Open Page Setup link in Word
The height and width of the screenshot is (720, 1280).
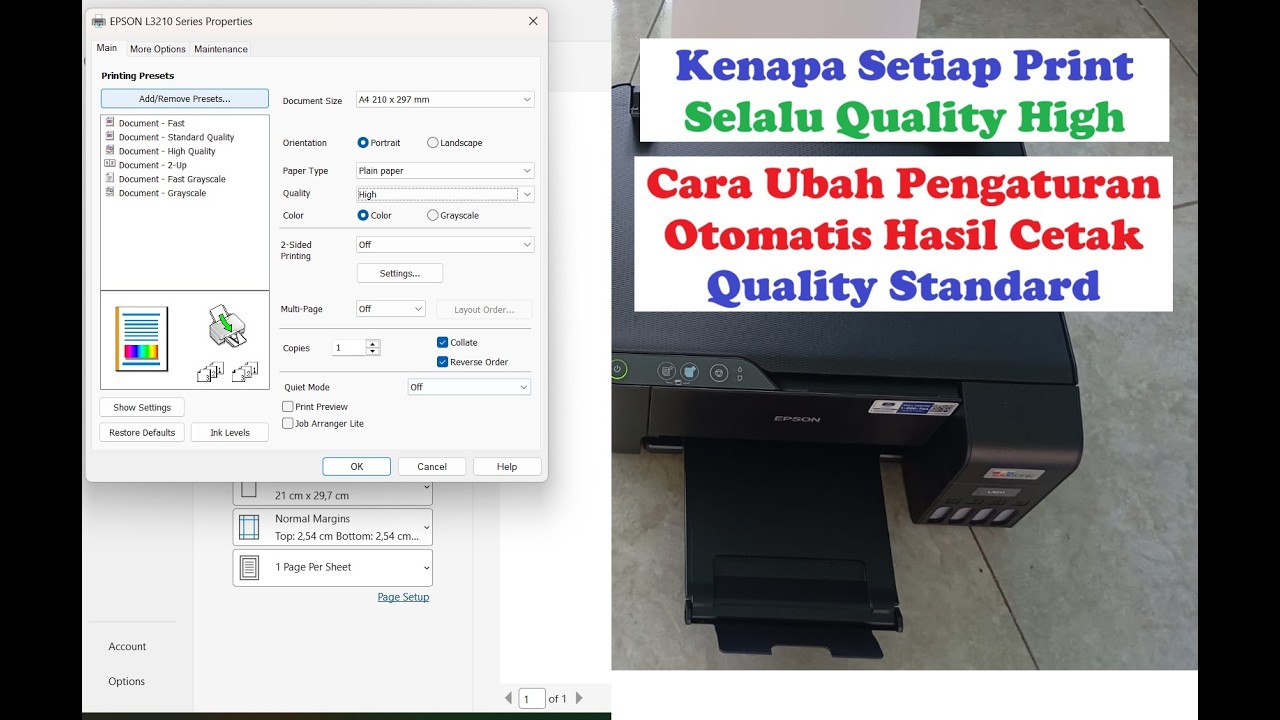pos(403,597)
